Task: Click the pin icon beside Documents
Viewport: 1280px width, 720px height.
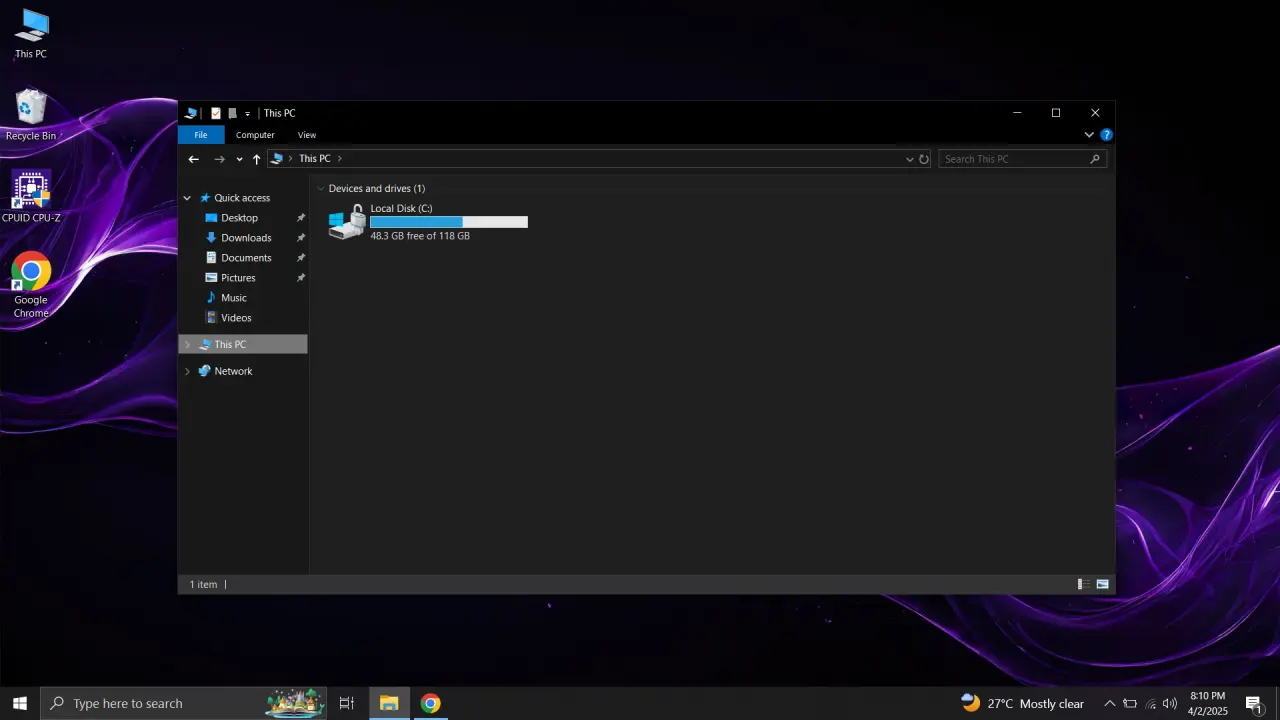Action: tap(301, 258)
